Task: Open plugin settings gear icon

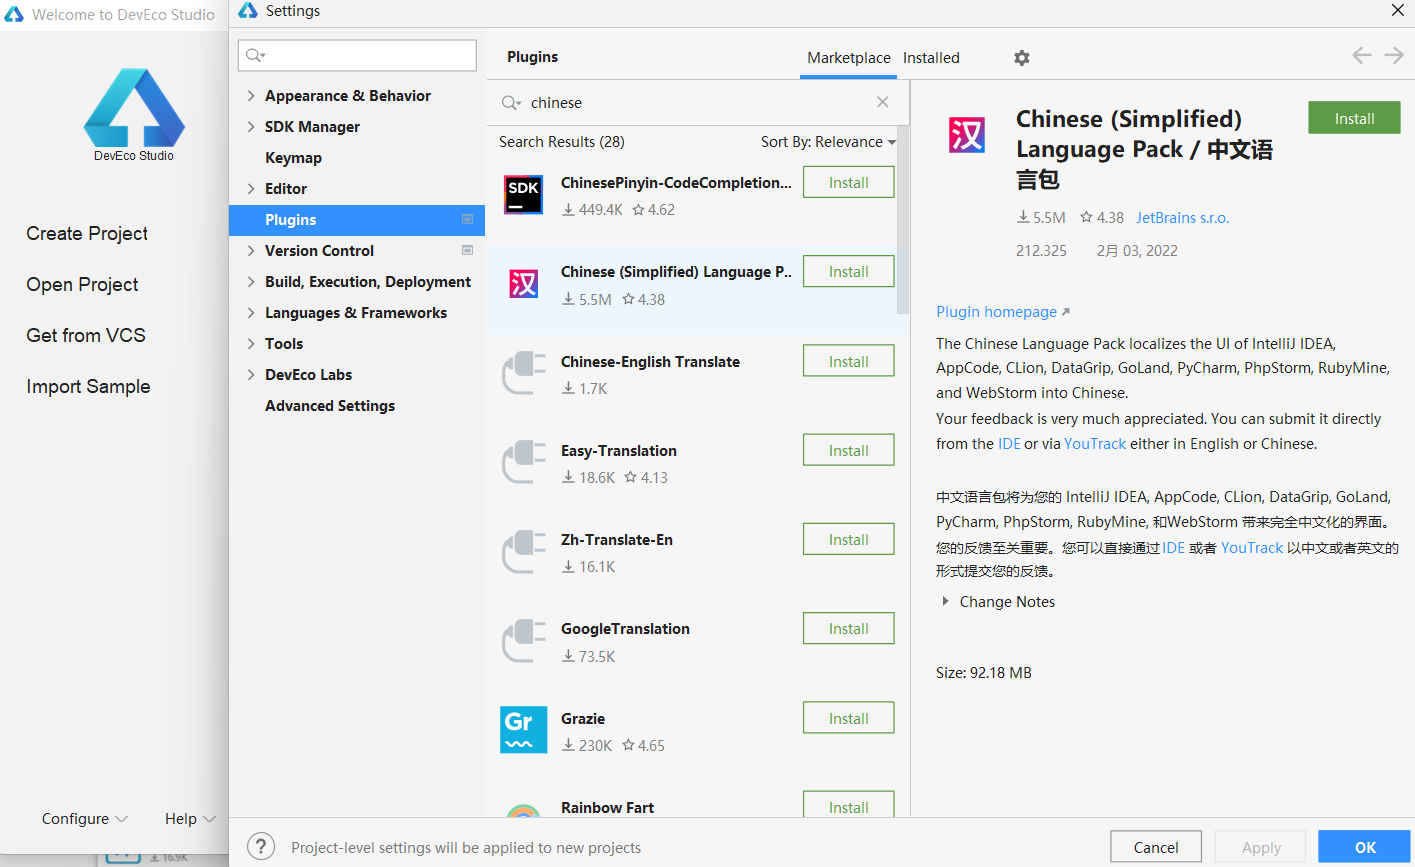Action: 1021,58
